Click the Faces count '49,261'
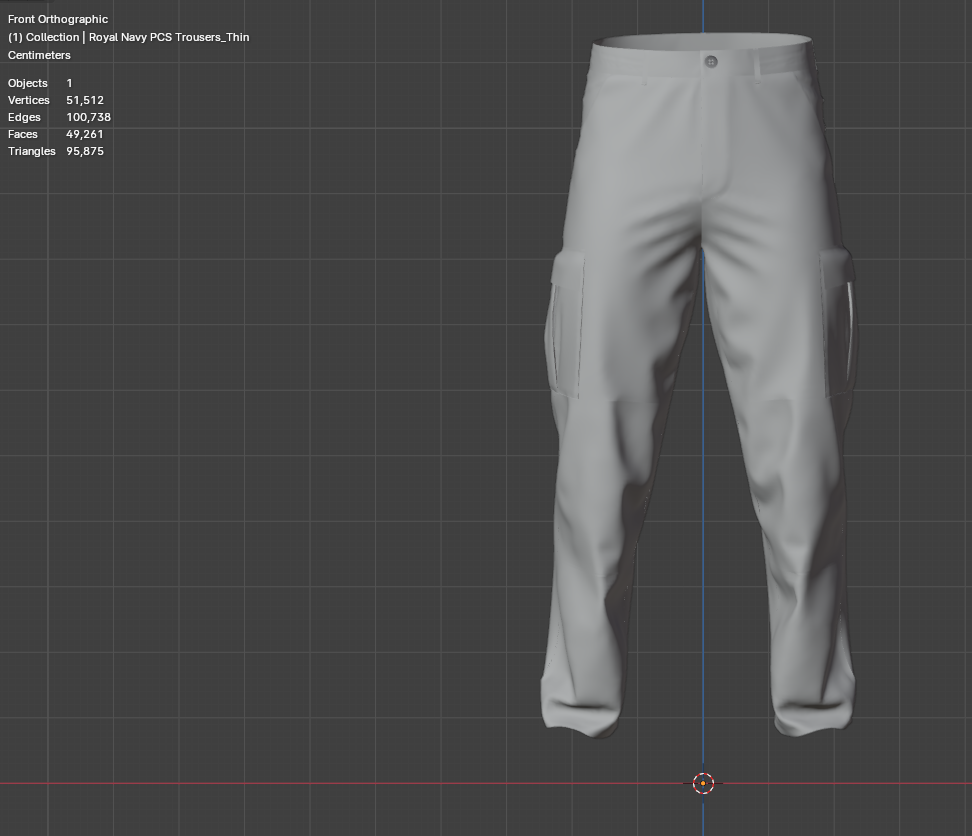The width and height of the screenshot is (972, 836). coord(85,134)
